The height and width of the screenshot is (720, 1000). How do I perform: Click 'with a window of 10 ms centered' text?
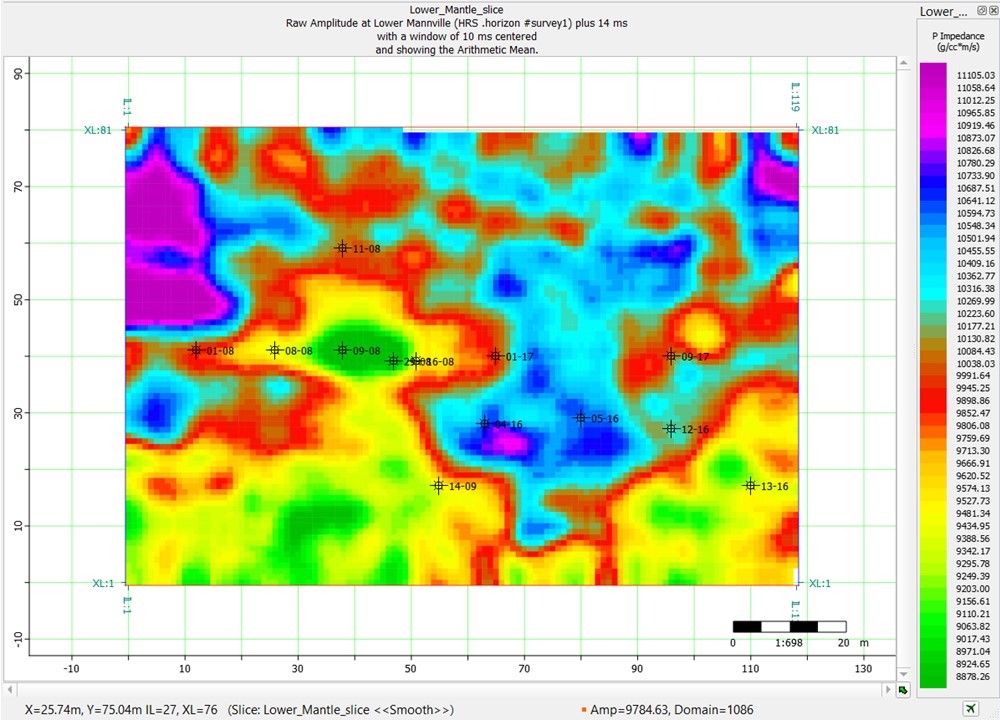pos(456,36)
